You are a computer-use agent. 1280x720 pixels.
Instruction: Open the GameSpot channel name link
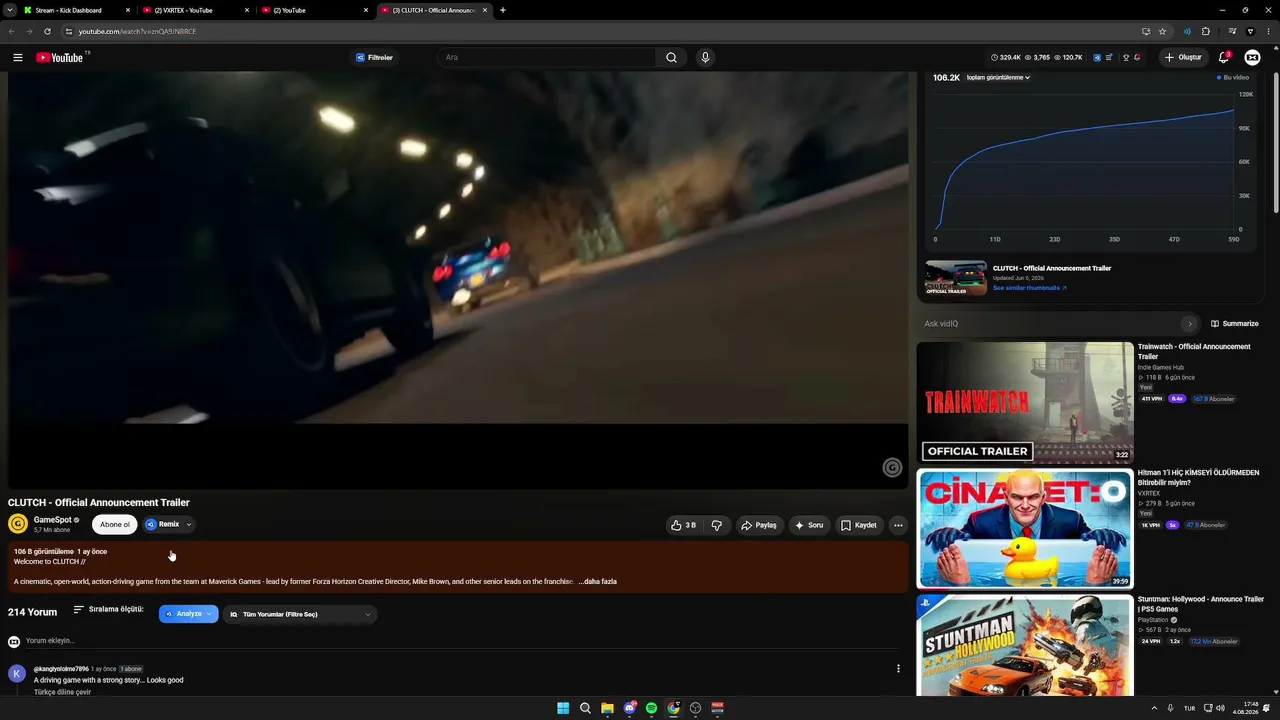coord(53,520)
